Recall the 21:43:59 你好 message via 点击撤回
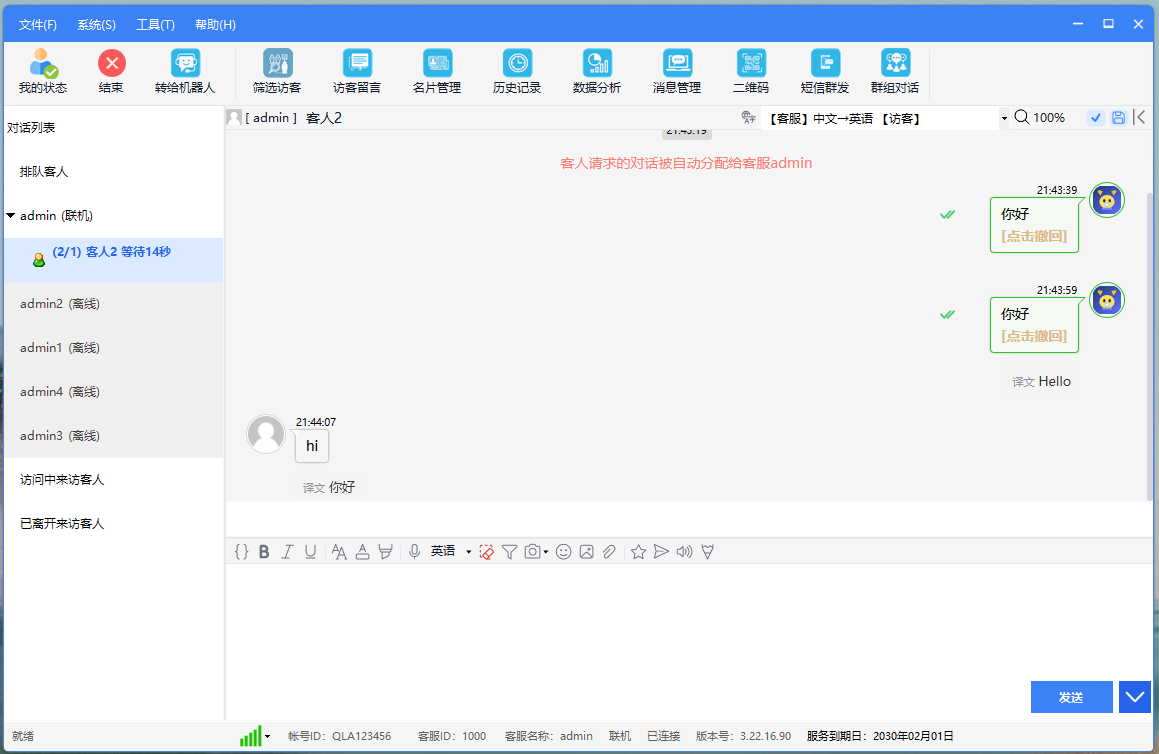Viewport: 1159px width, 754px height. 1034,336
